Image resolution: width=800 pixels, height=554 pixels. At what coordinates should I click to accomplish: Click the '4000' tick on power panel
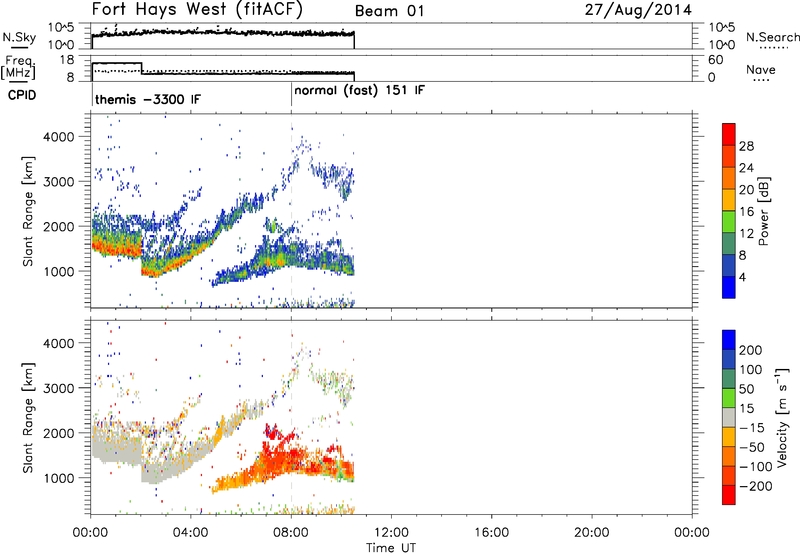(x=59, y=137)
